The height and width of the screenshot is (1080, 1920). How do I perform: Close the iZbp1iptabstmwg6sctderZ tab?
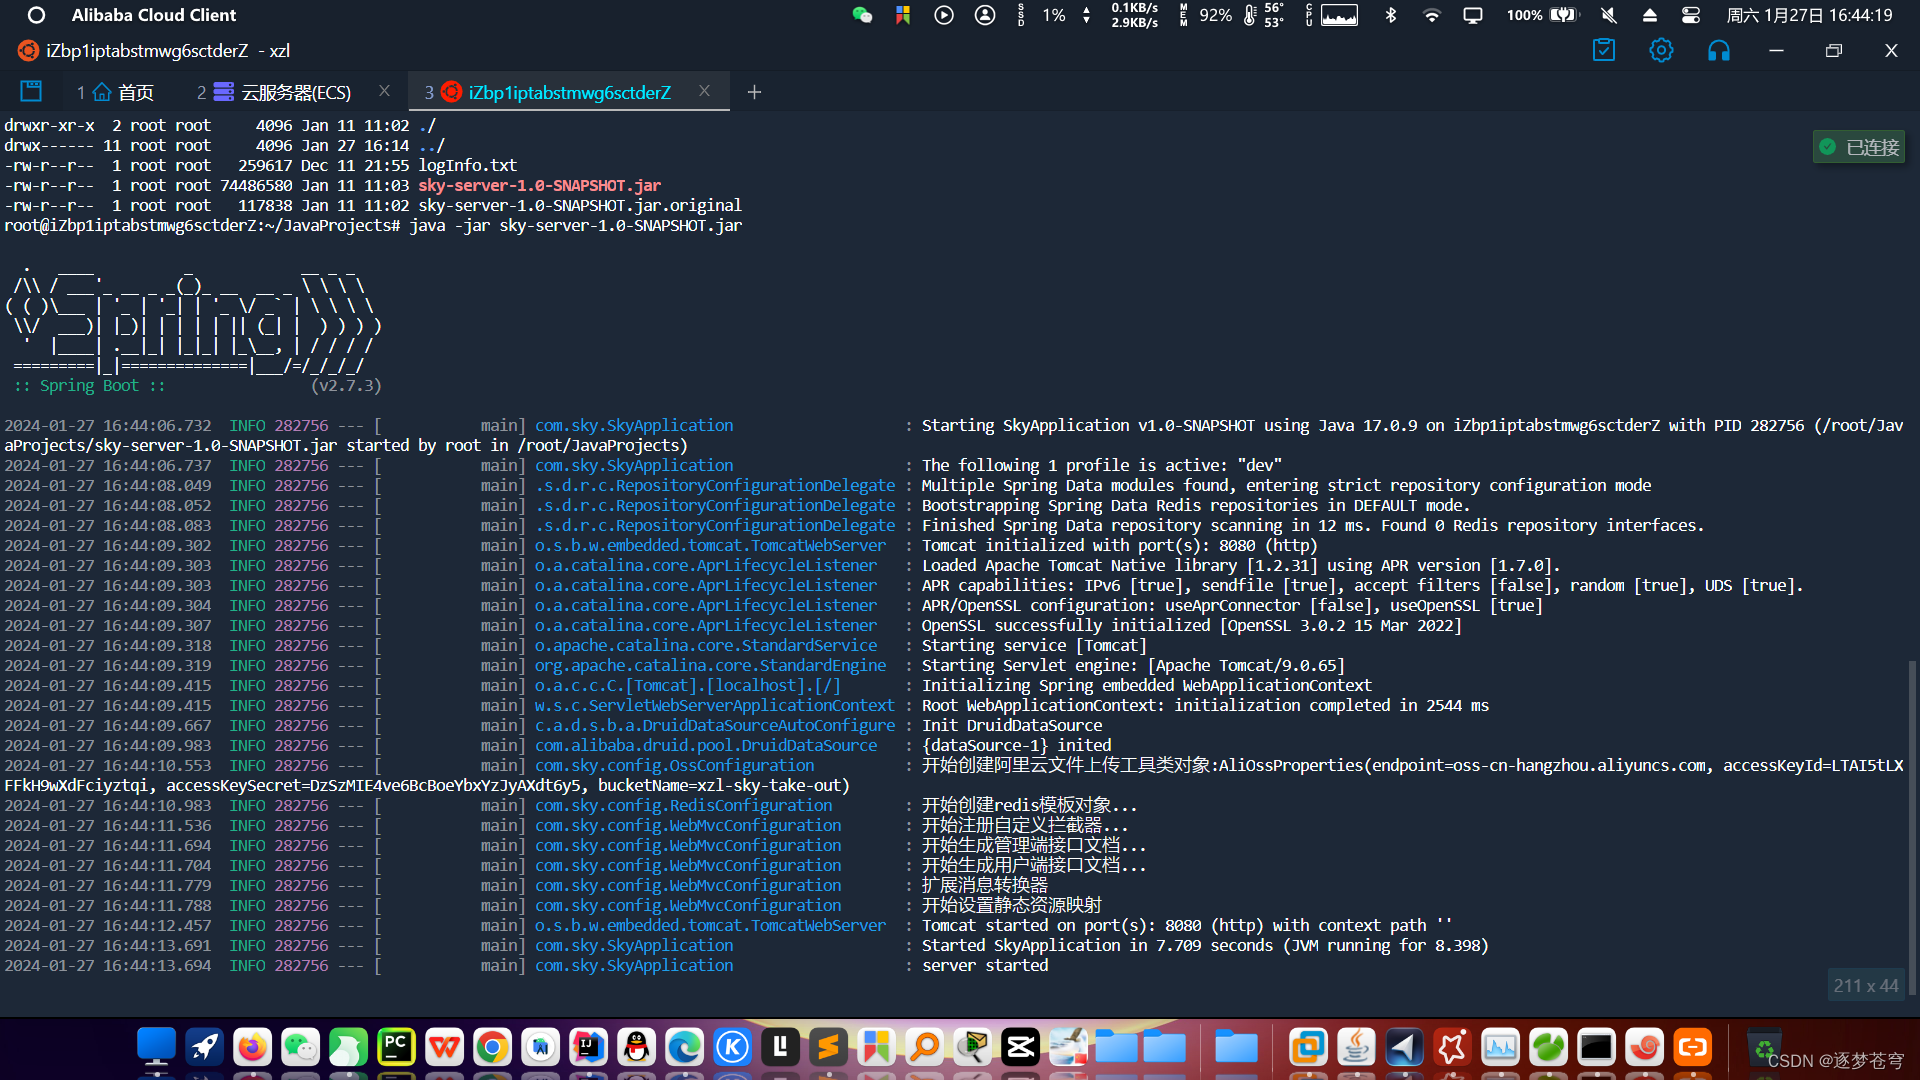pos(704,91)
